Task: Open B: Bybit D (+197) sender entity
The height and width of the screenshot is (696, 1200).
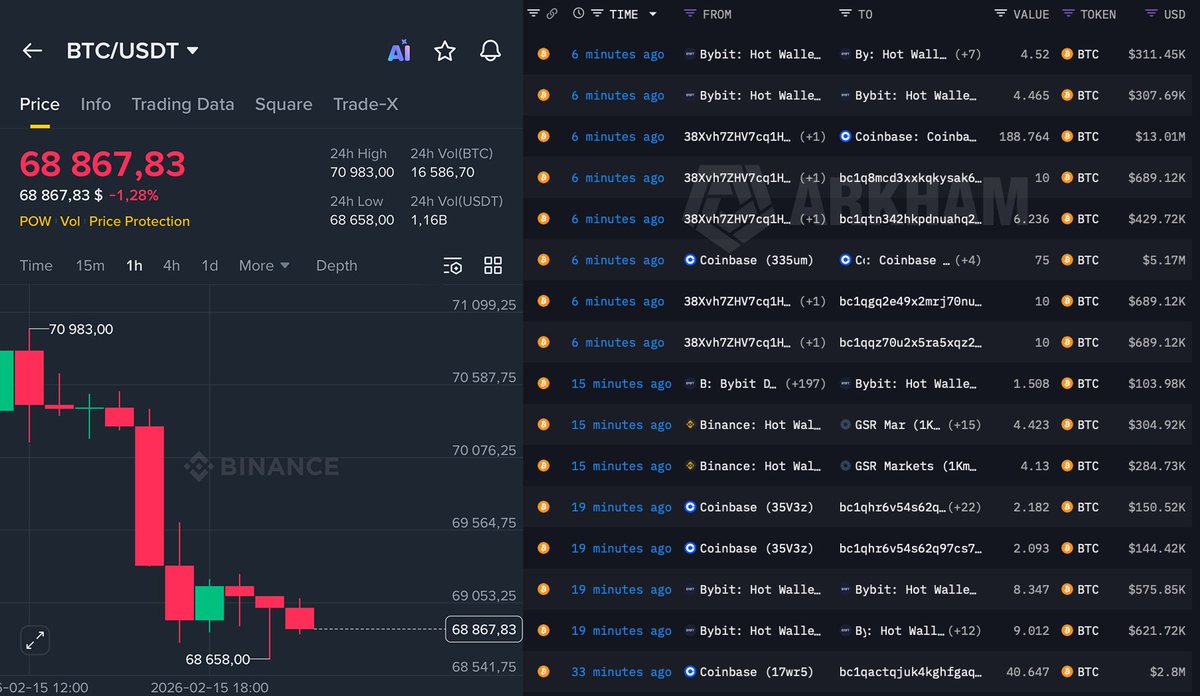Action: pos(755,384)
